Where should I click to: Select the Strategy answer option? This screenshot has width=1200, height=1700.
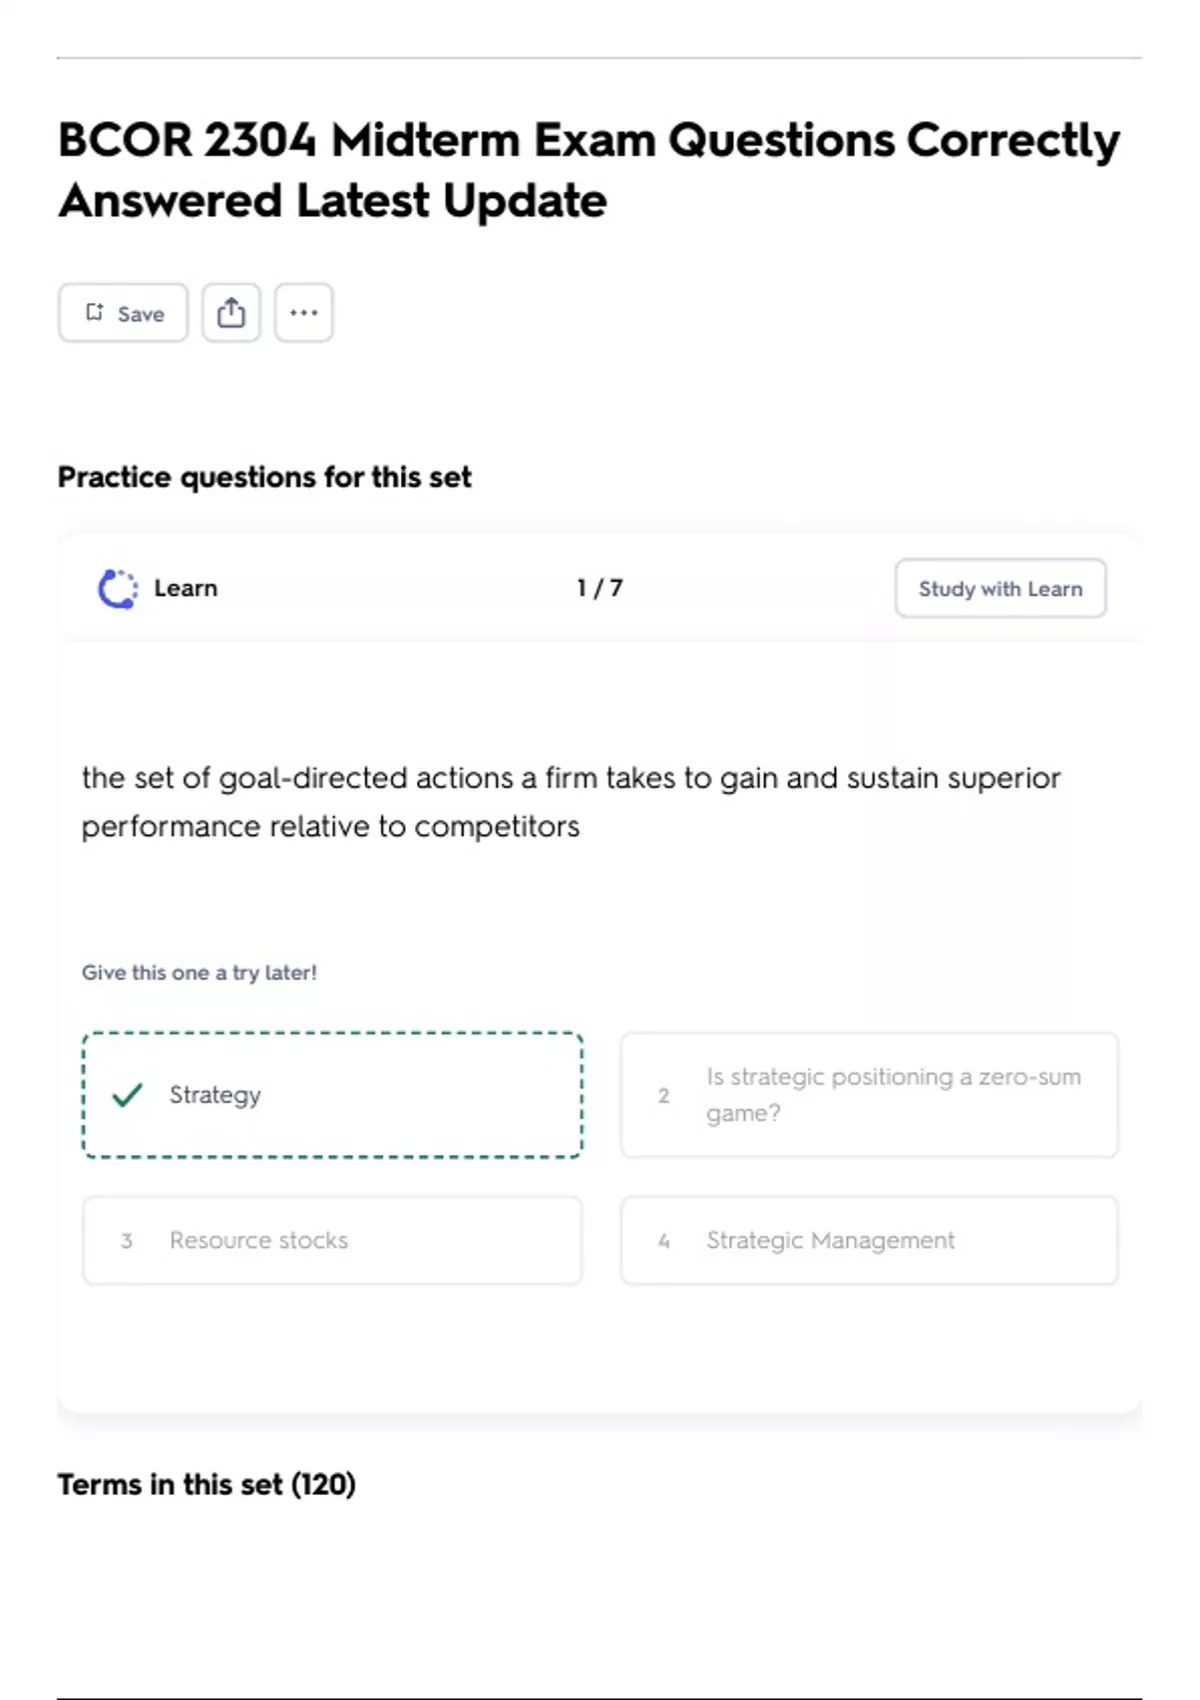click(332, 1095)
